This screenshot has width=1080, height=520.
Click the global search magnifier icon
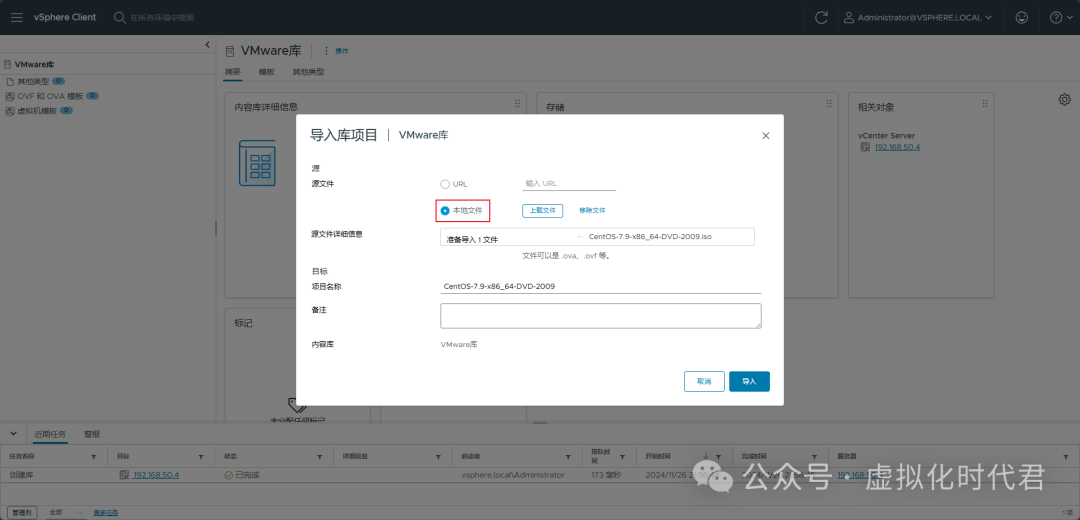119,17
